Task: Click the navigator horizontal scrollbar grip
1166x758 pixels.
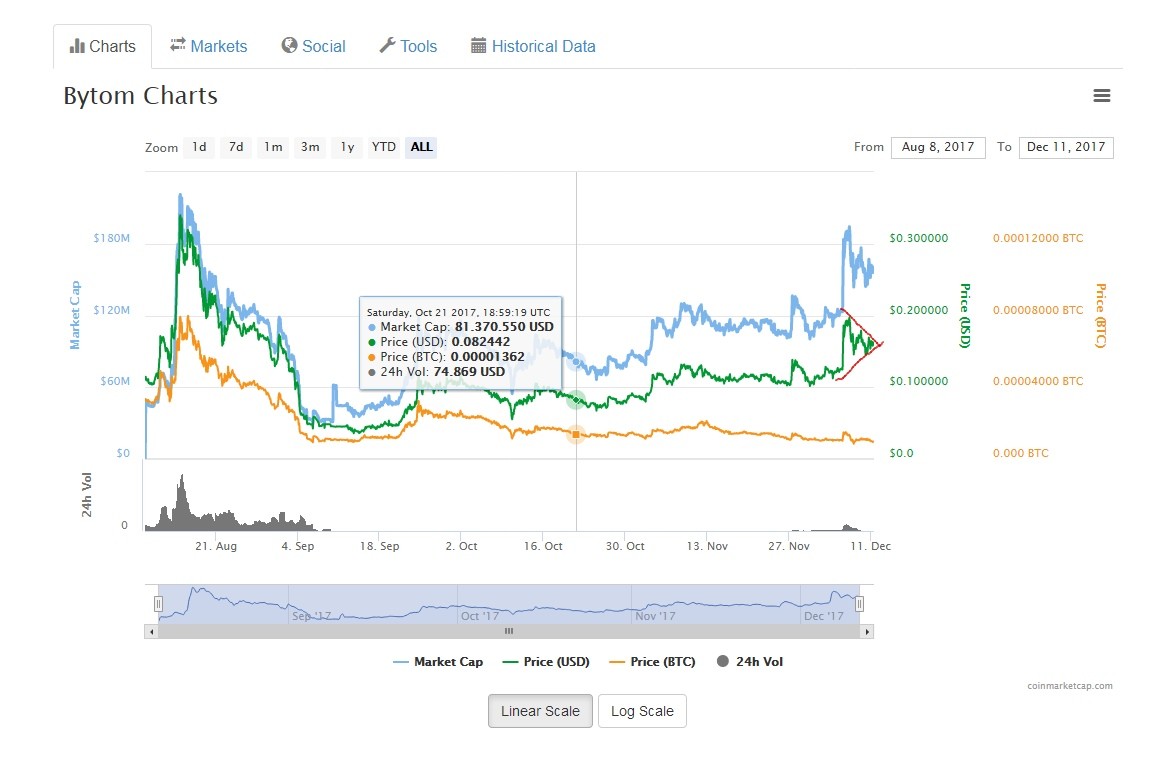Action: click(x=509, y=632)
